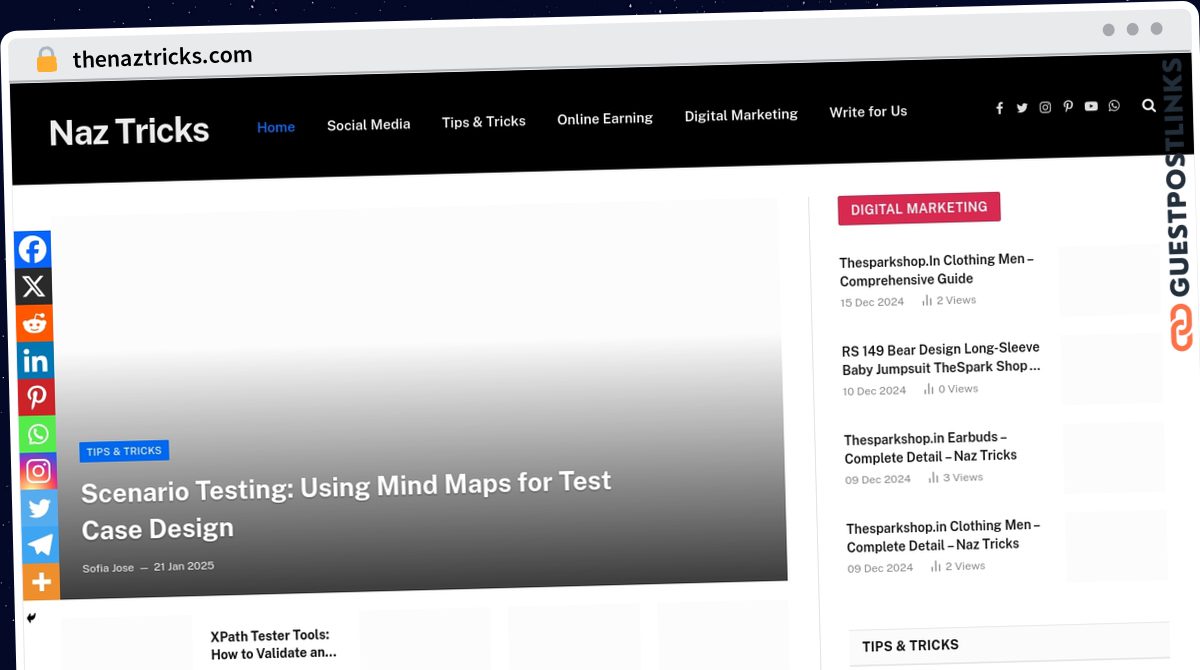1200x670 pixels.
Task: Open search magnifier in header
Action: point(1149,105)
